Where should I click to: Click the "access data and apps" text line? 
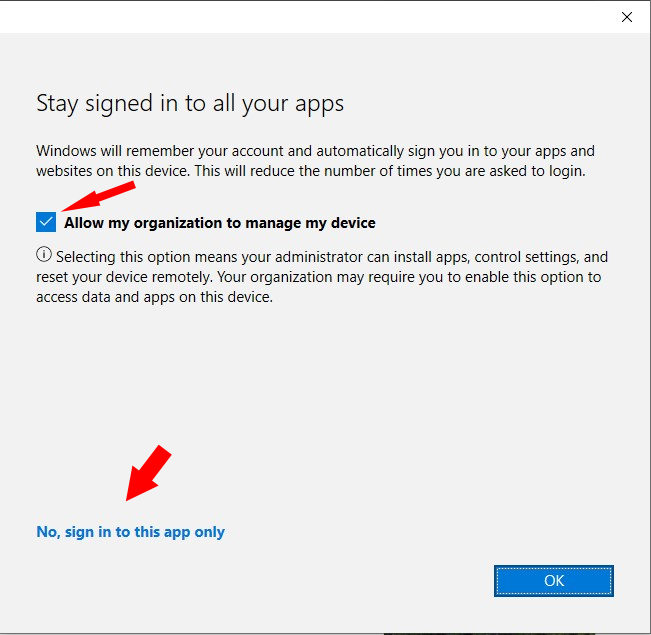155,297
